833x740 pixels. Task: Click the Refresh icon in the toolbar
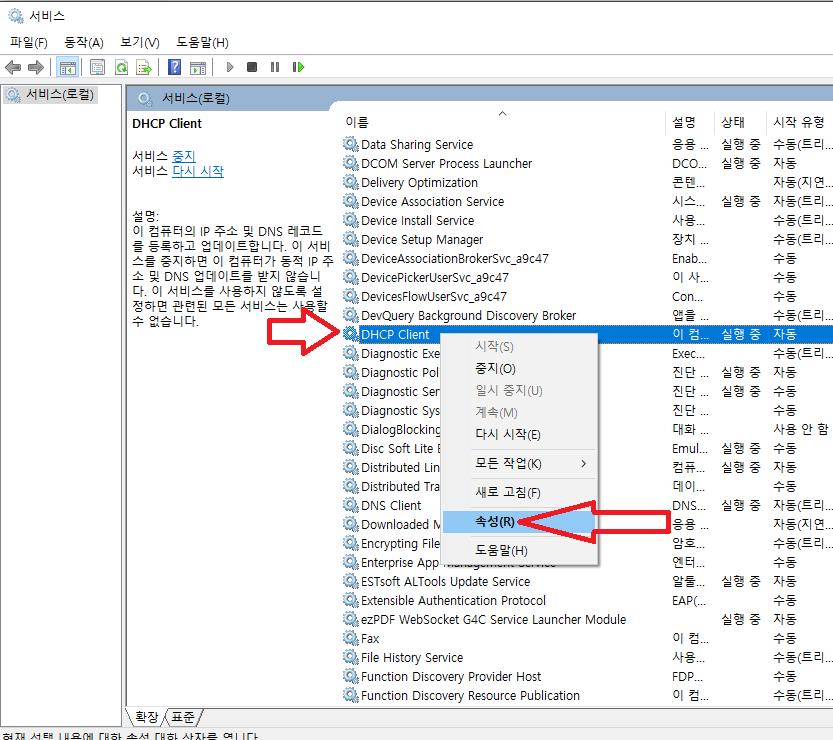(x=121, y=67)
